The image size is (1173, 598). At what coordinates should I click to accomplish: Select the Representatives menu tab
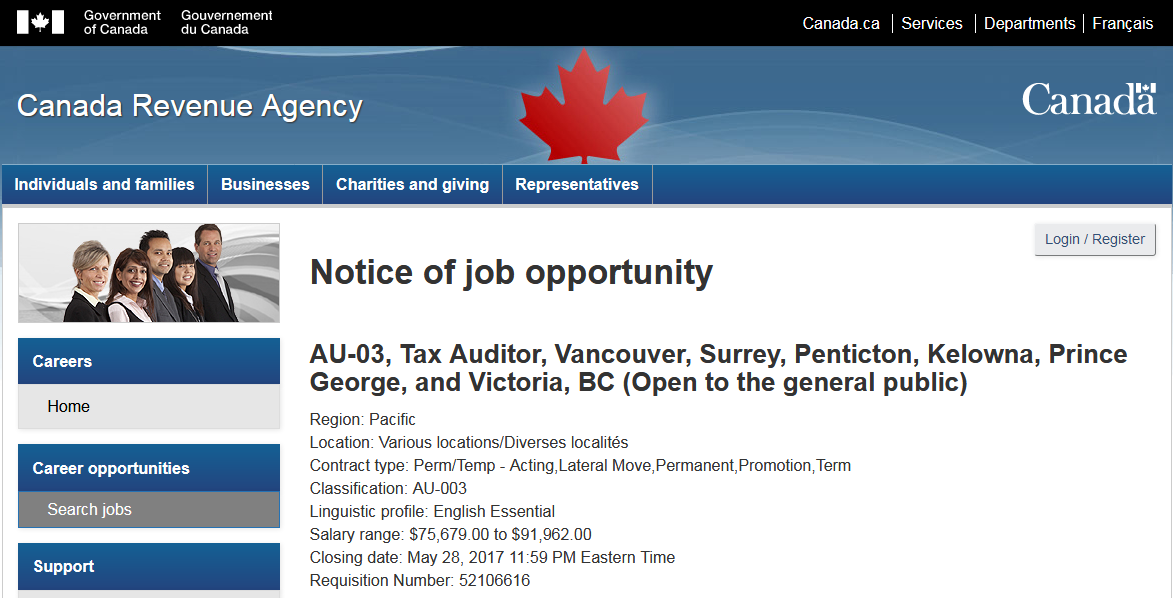pyautogui.click(x=577, y=184)
